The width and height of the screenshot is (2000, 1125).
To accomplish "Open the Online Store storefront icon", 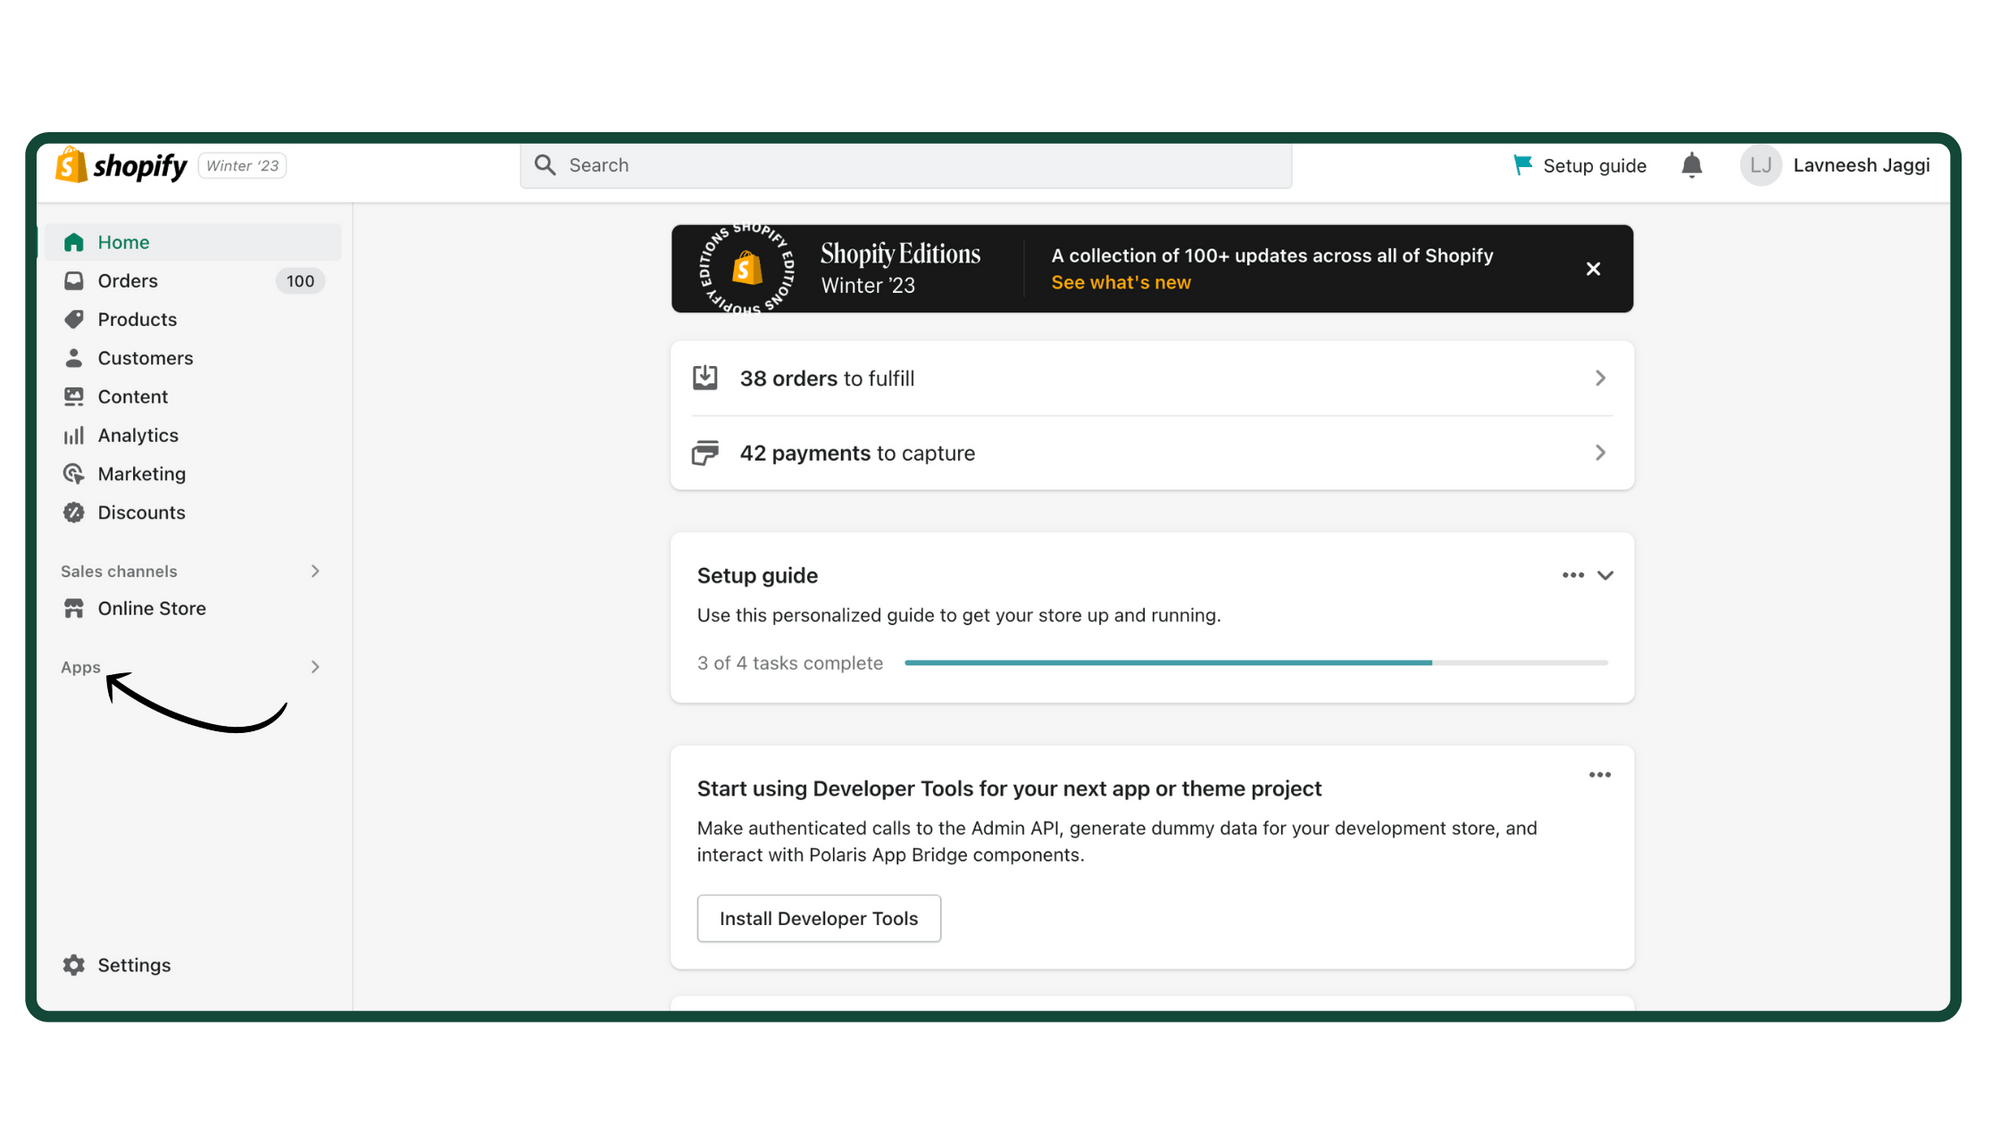I will (74, 608).
